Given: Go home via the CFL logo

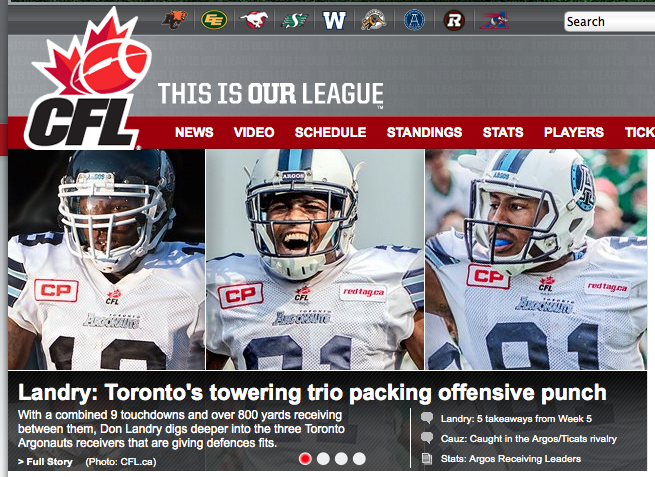Looking at the screenshot, I should point(86,79).
